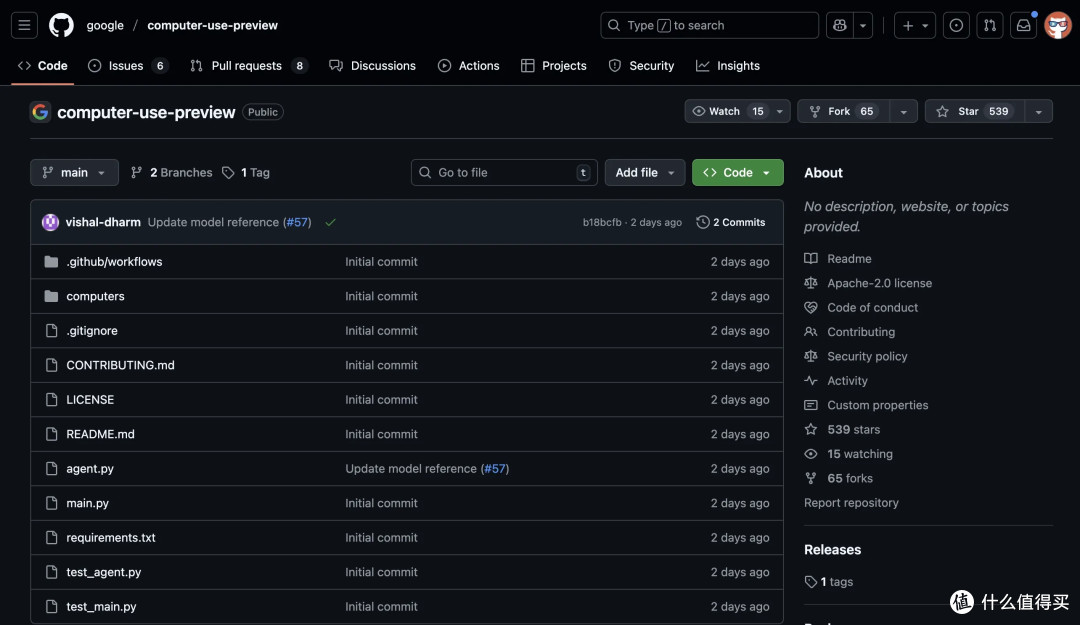Open the issues icon in top header
Image resolution: width=1080 pixels, height=625 pixels.
[956, 25]
